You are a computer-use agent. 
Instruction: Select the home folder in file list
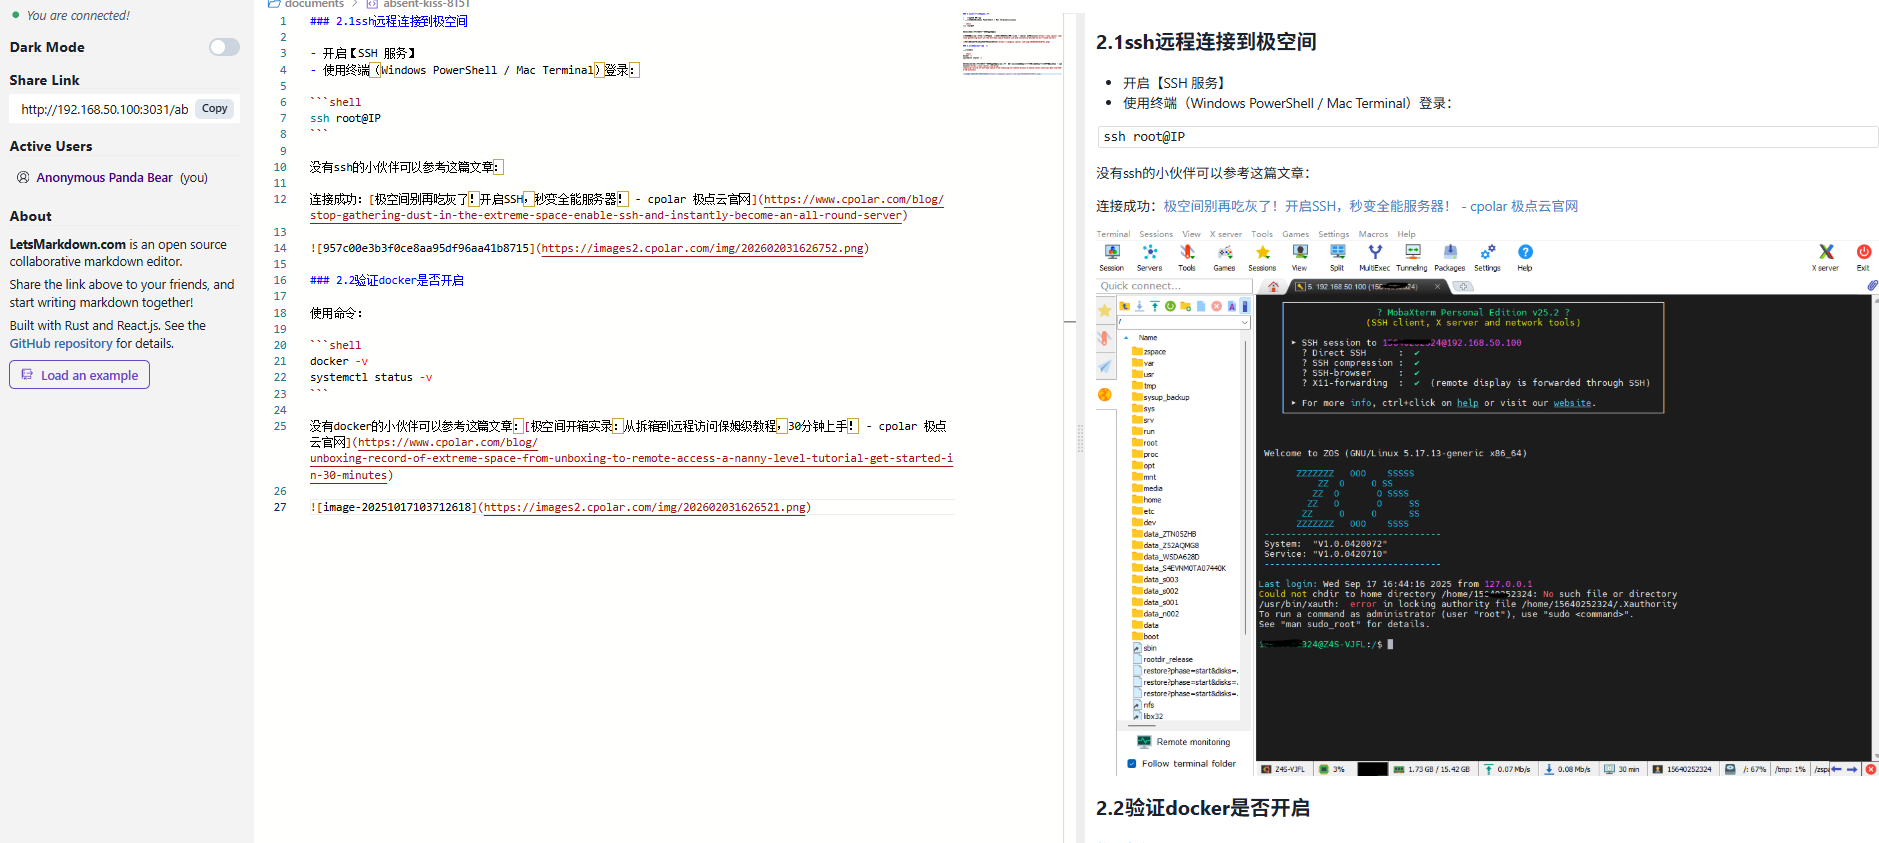point(1147,500)
